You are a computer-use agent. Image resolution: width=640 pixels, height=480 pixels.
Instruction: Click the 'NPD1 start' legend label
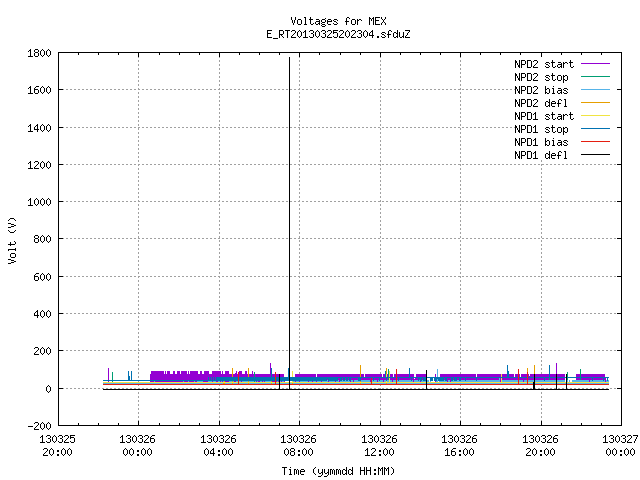pos(544,116)
